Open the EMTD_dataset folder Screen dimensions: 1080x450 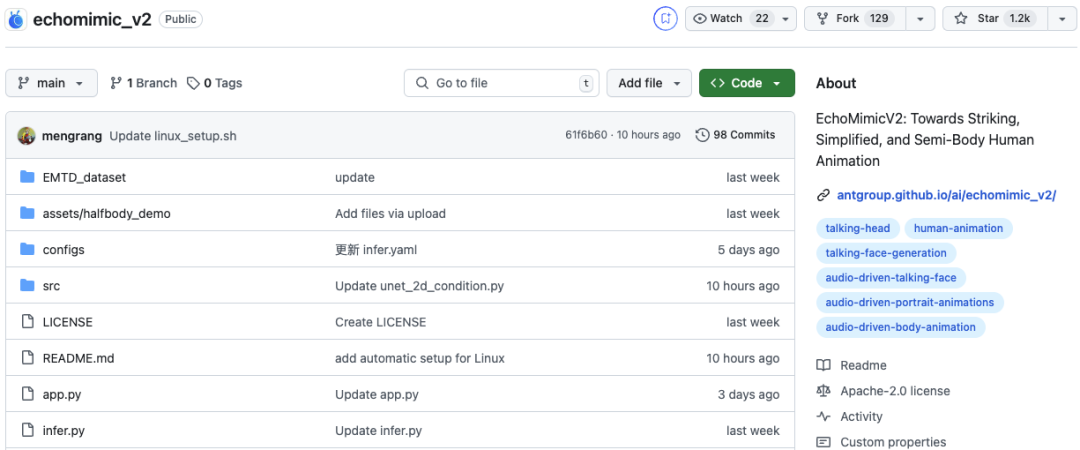pos(84,177)
